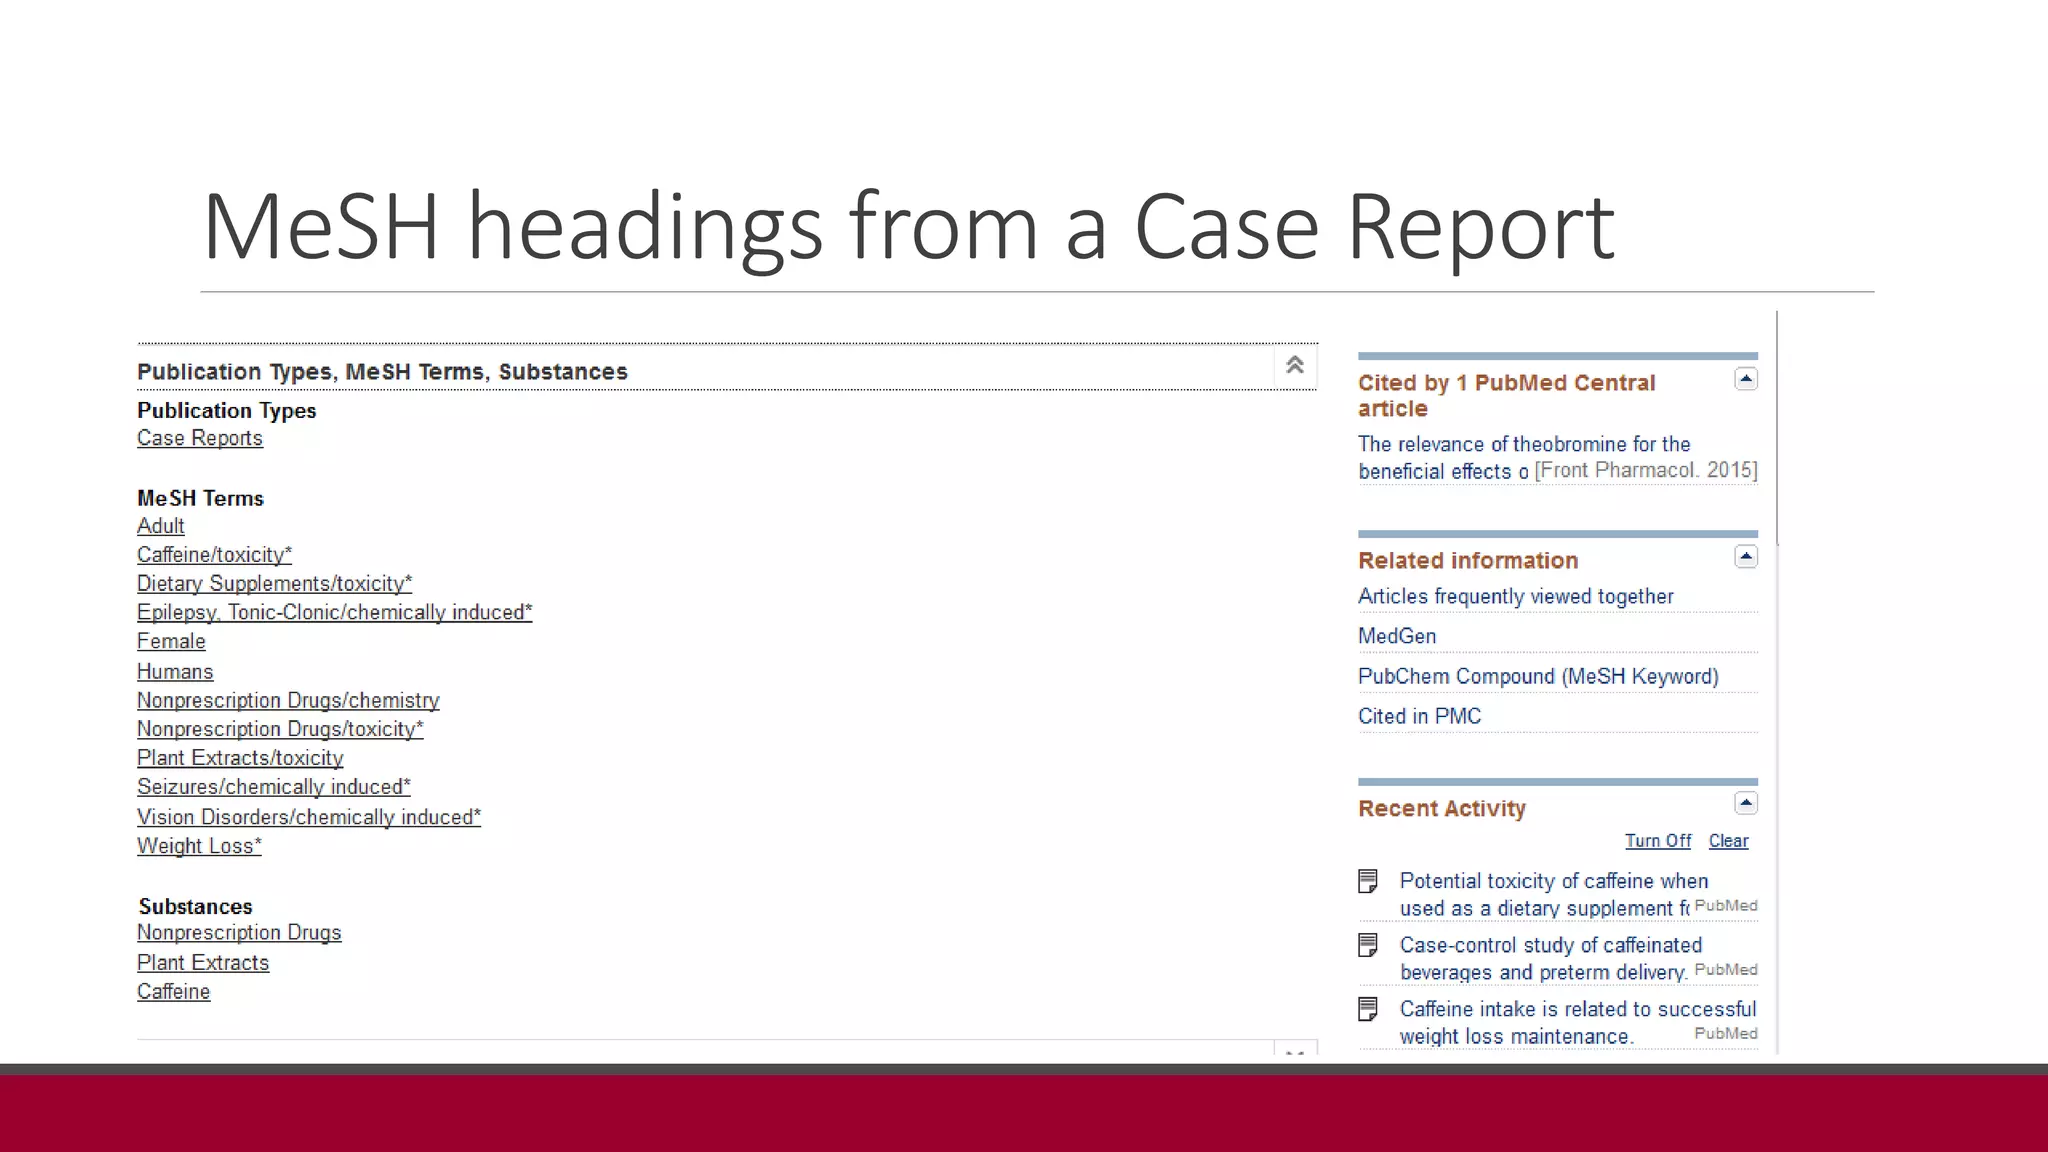The width and height of the screenshot is (2048, 1152).
Task: Click the Related information heading
Action: pyautogui.click(x=1468, y=561)
